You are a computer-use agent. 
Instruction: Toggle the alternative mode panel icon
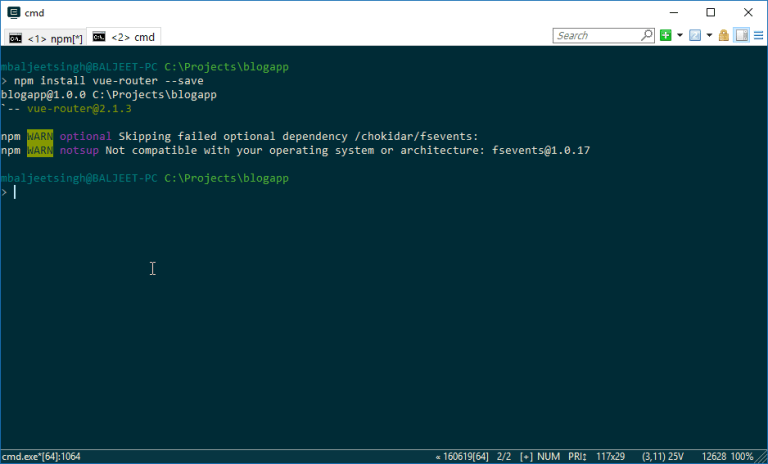(x=742, y=35)
